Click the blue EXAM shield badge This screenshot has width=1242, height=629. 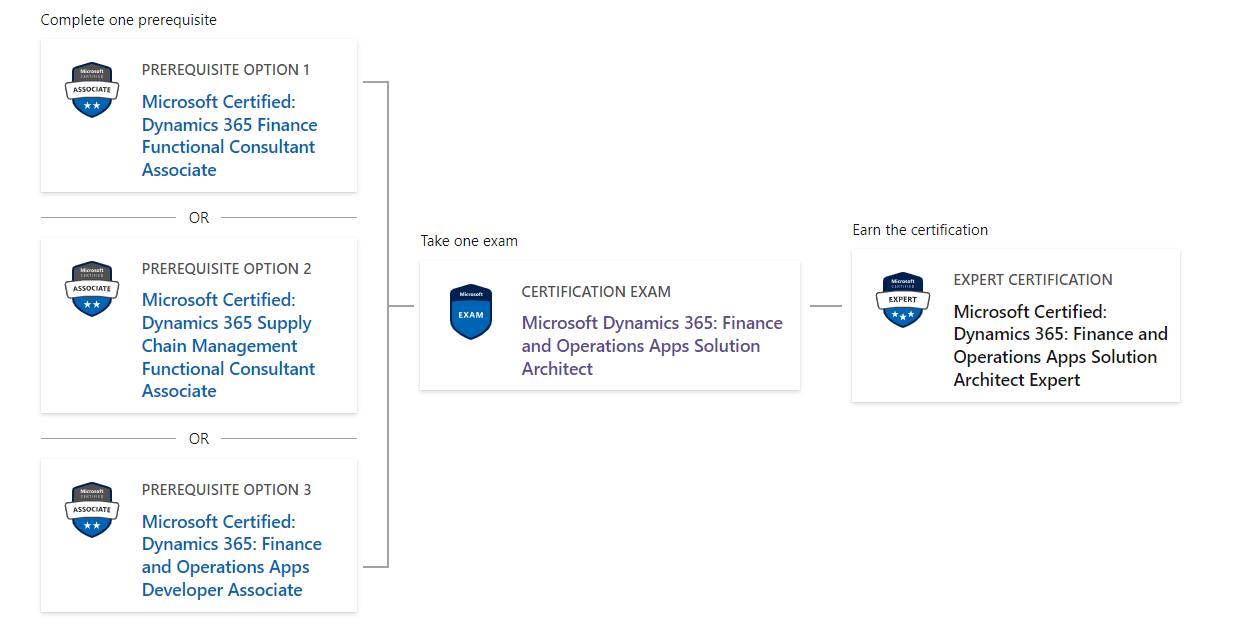471,312
